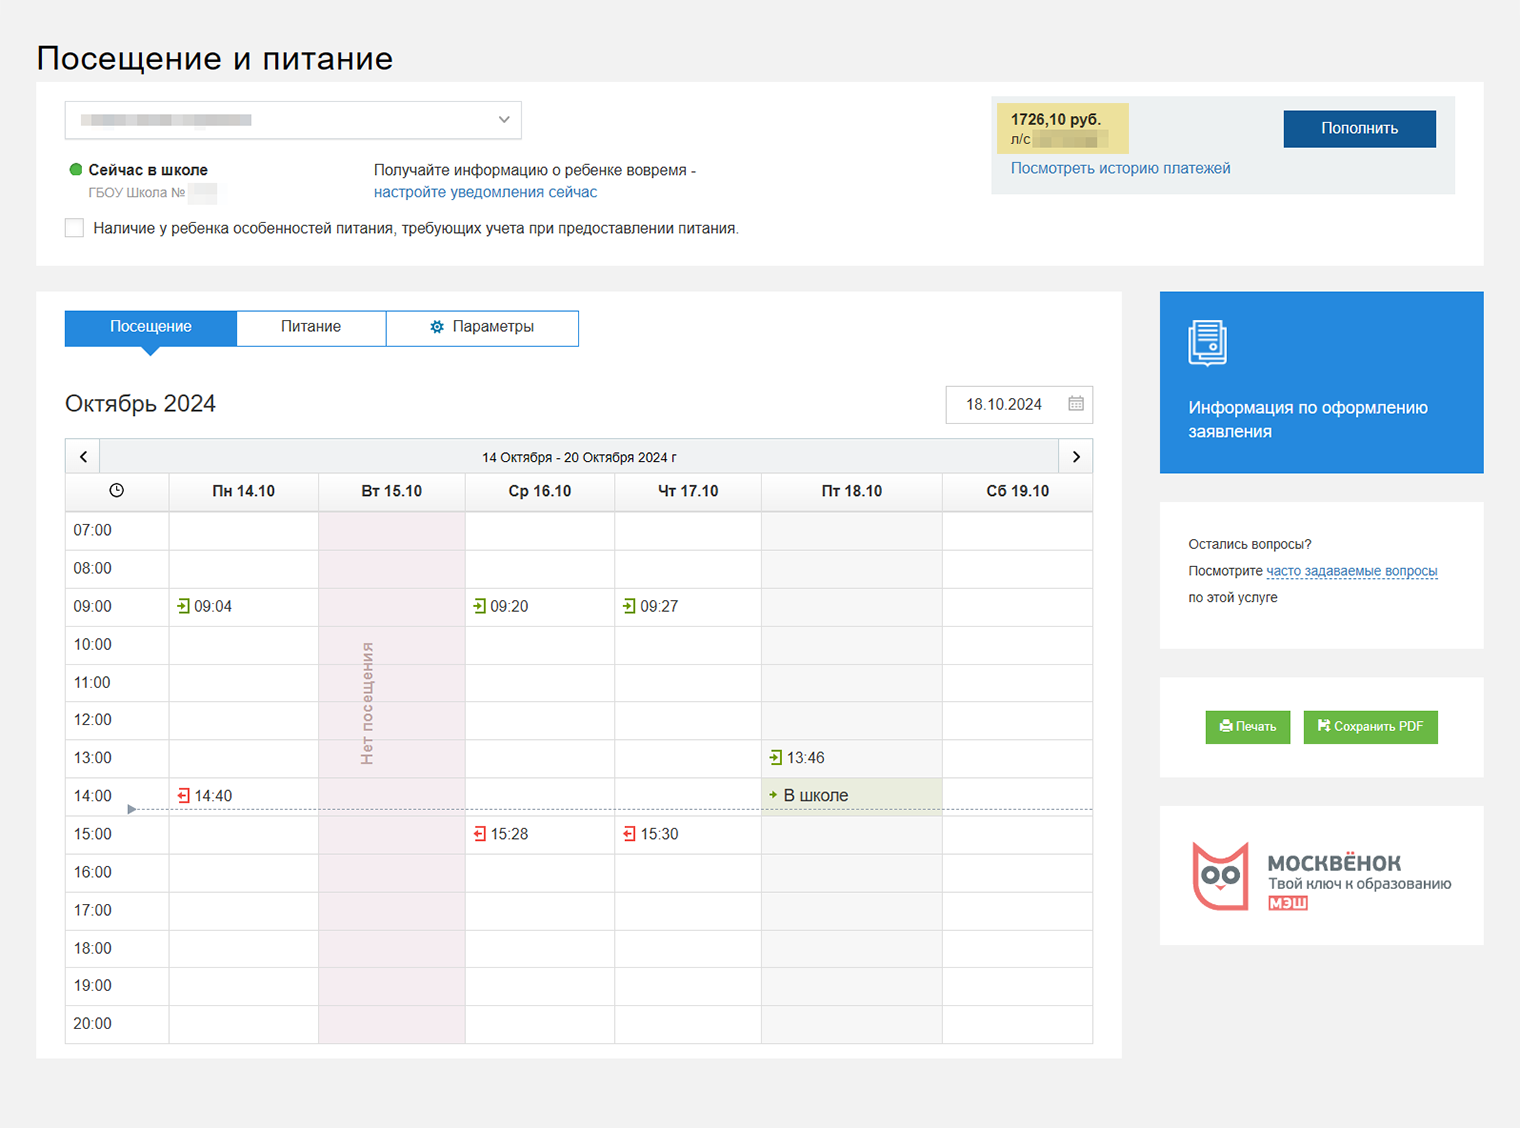Click the gear icon on Параметры tab

click(436, 327)
